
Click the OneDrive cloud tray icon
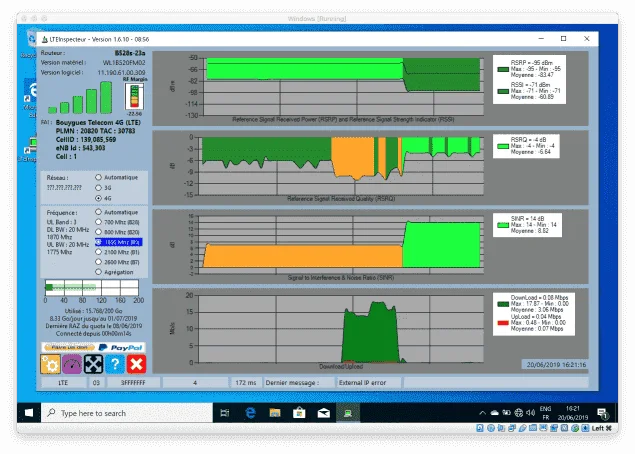tap(494, 413)
